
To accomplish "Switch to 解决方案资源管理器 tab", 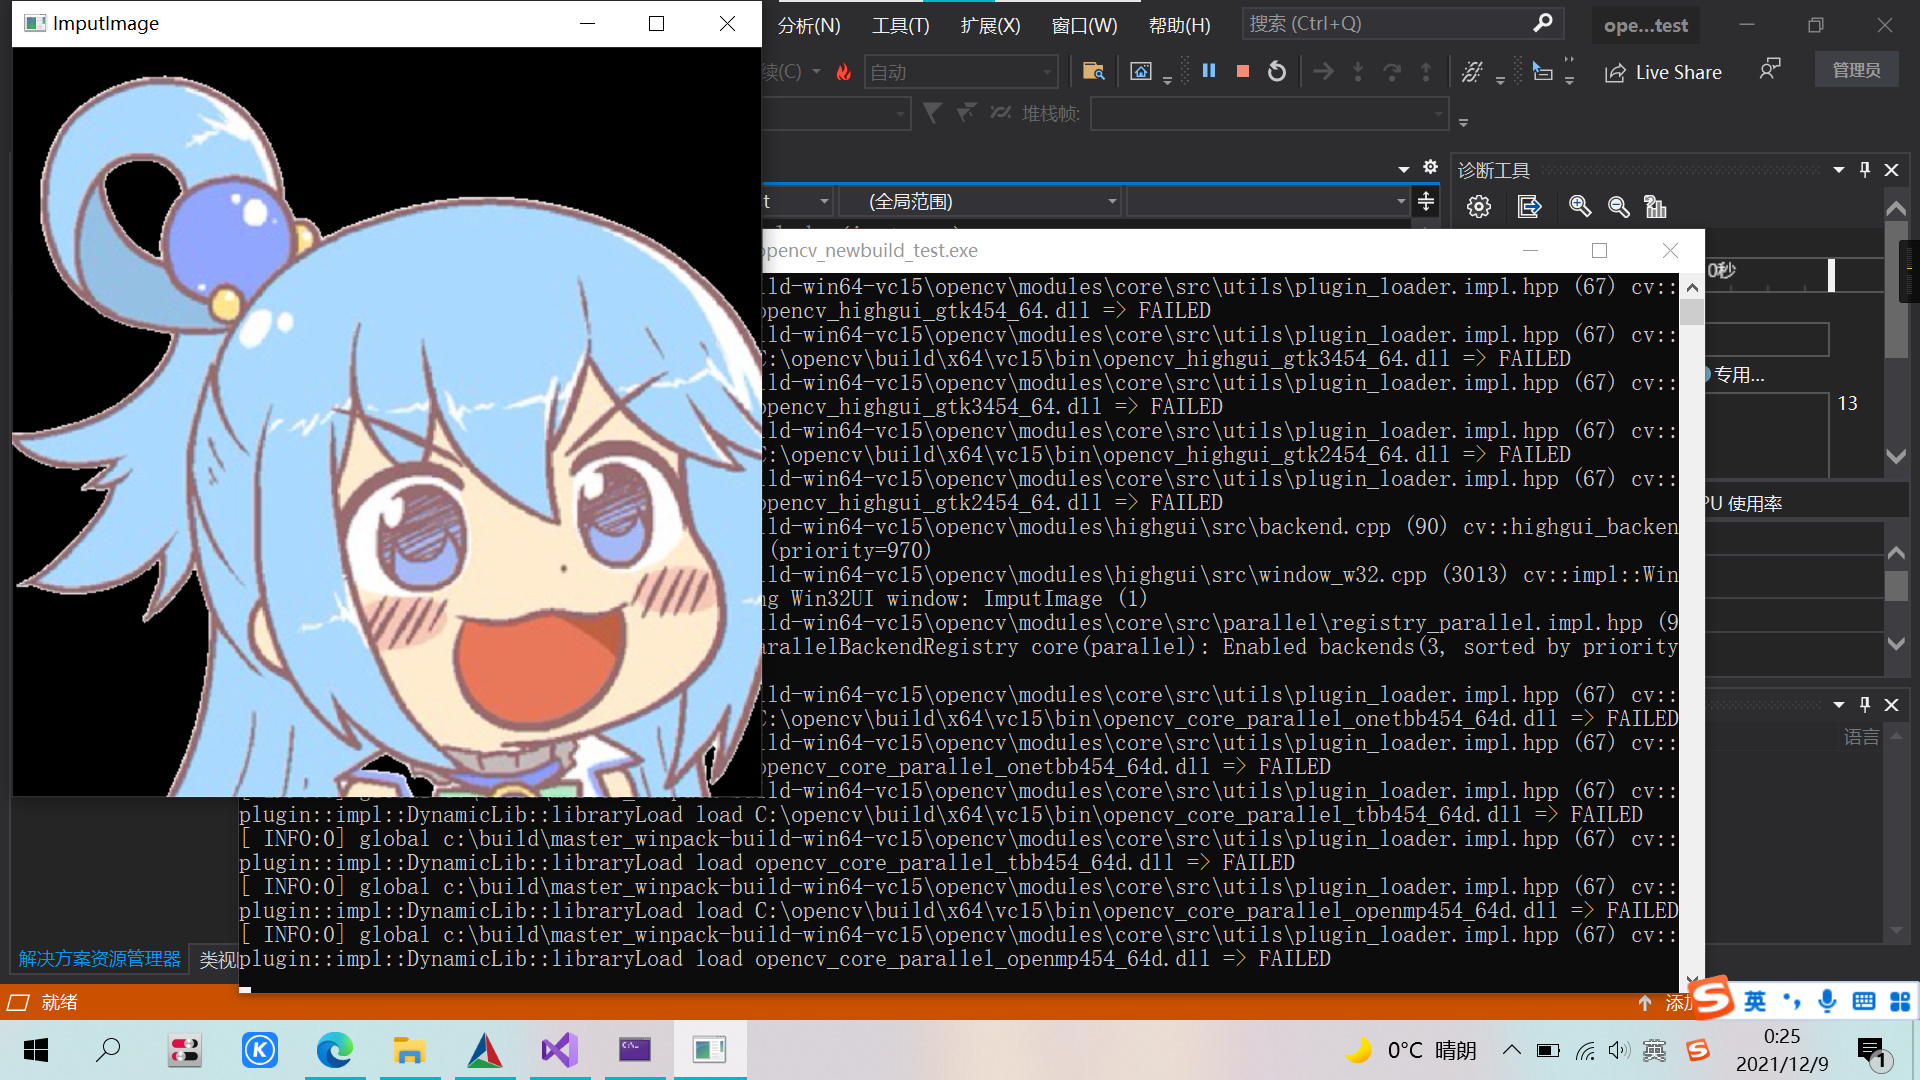I will [99, 959].
